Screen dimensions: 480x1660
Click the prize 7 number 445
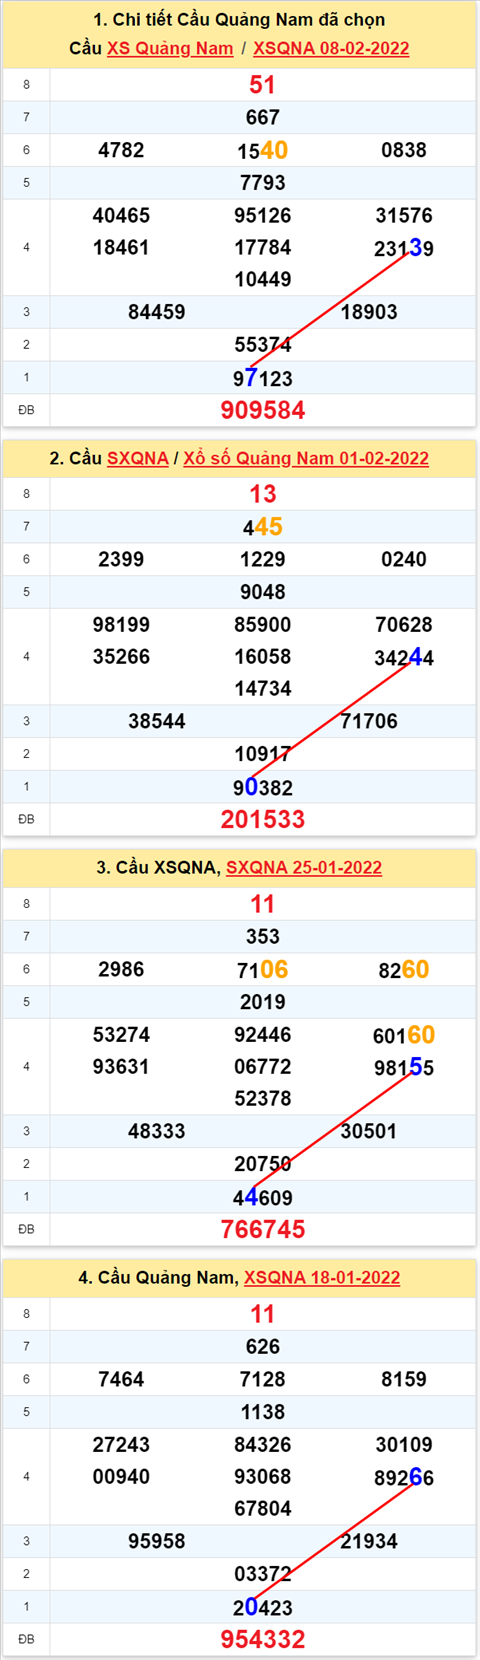[x=263, y=527]
